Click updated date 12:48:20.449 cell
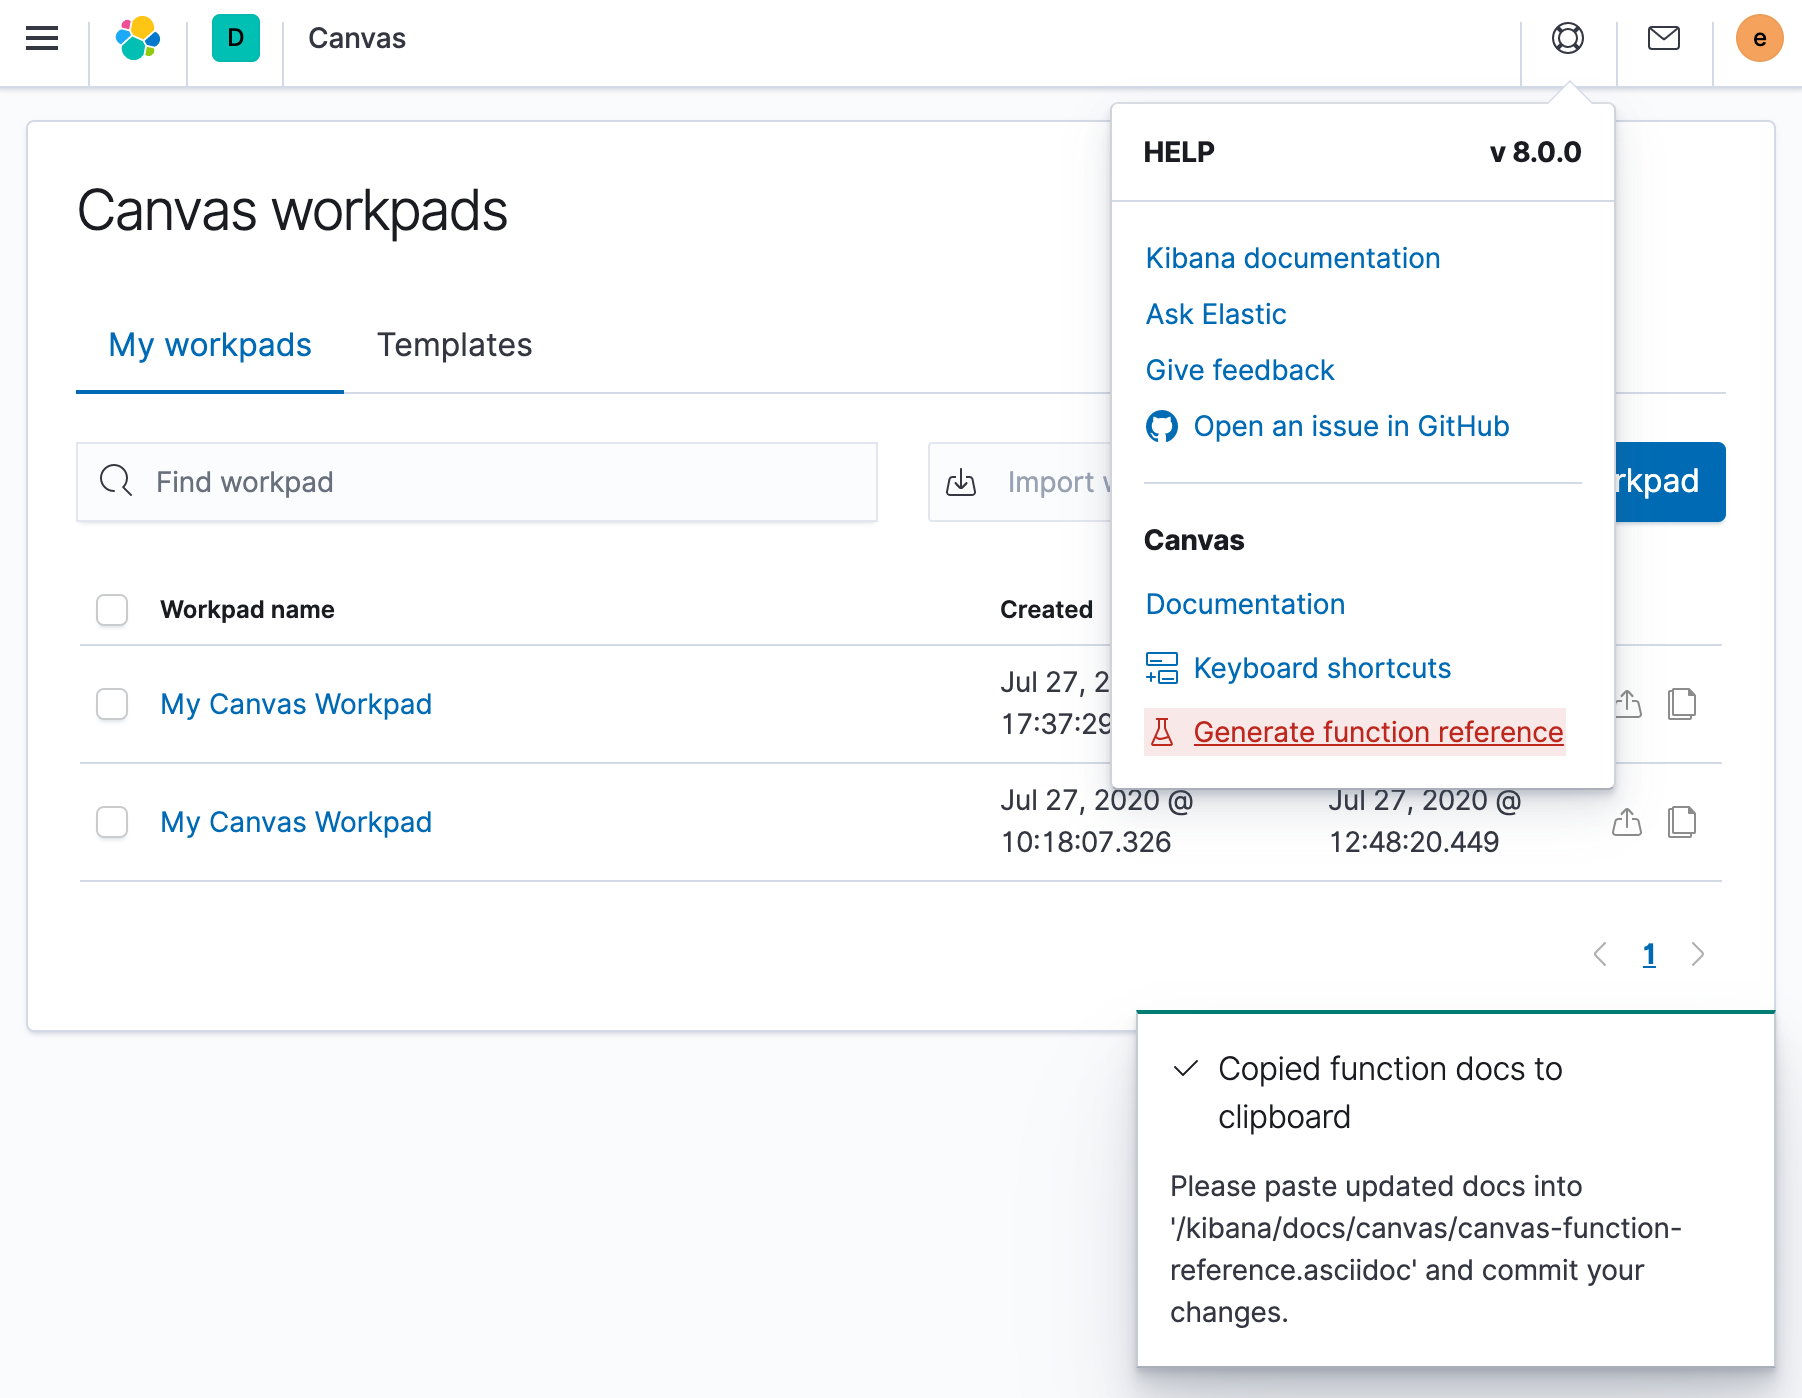Image resolution: width=1802 pixels, height=1398 pixels. (1425, 821)
